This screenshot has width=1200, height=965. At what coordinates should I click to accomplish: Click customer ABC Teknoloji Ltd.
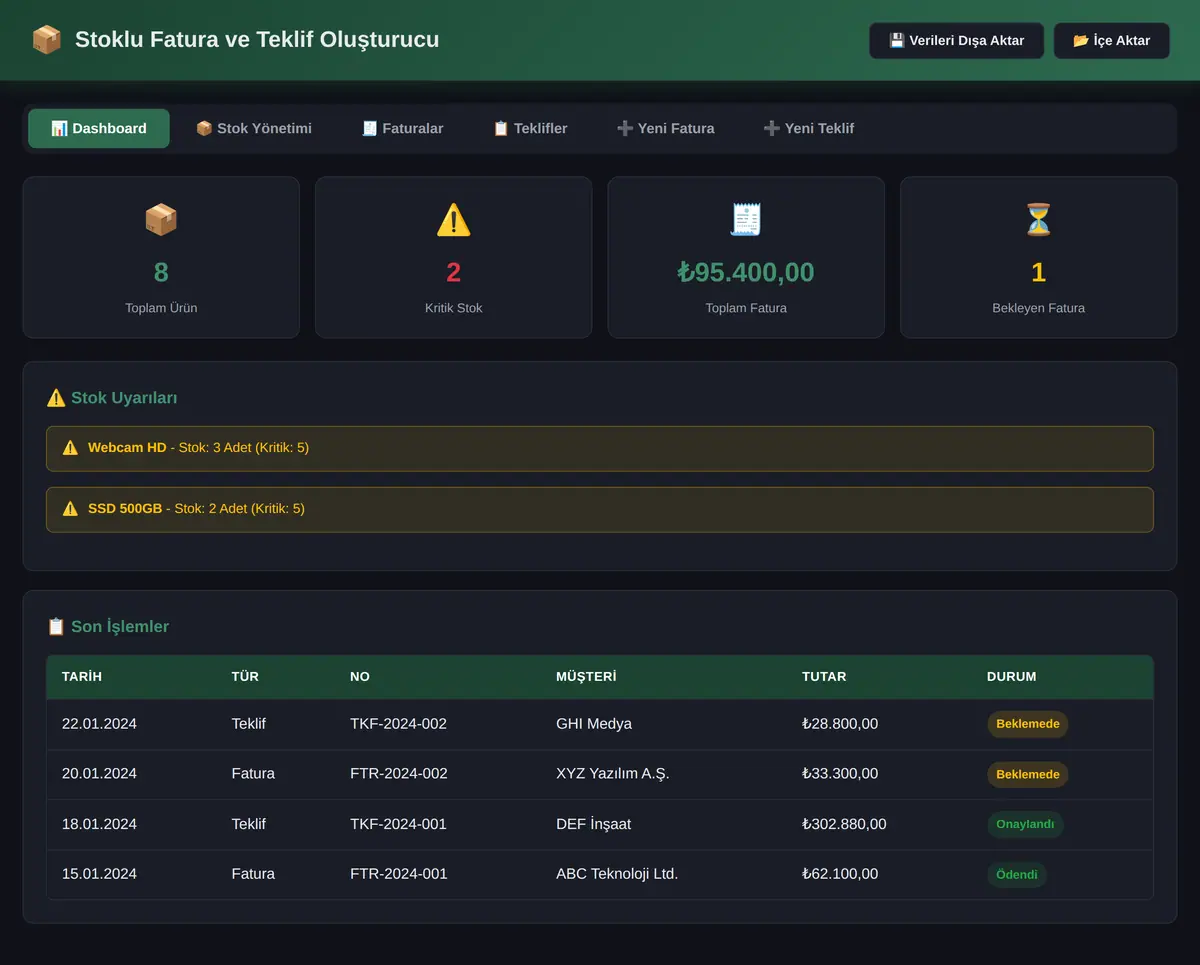coord(617,874)
